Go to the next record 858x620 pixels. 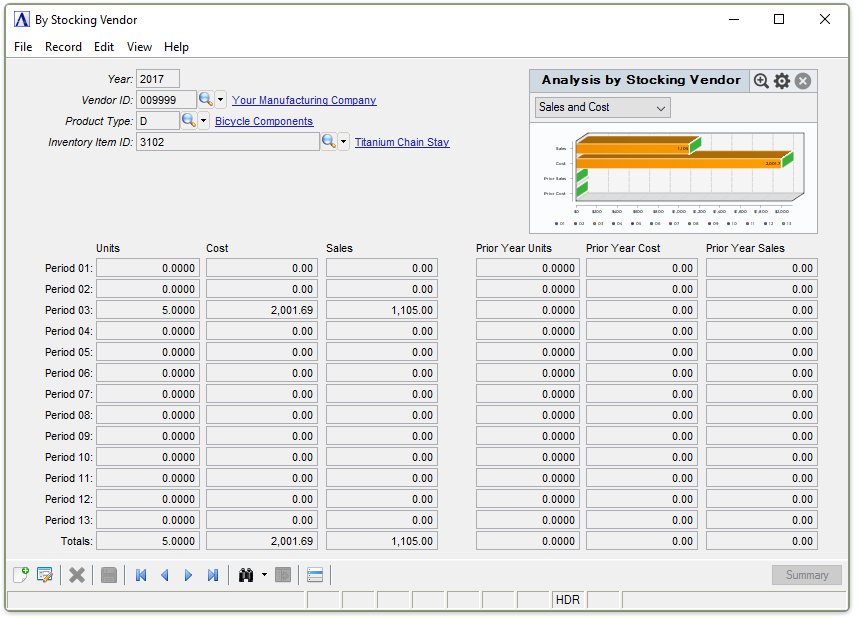coord(189,575)
